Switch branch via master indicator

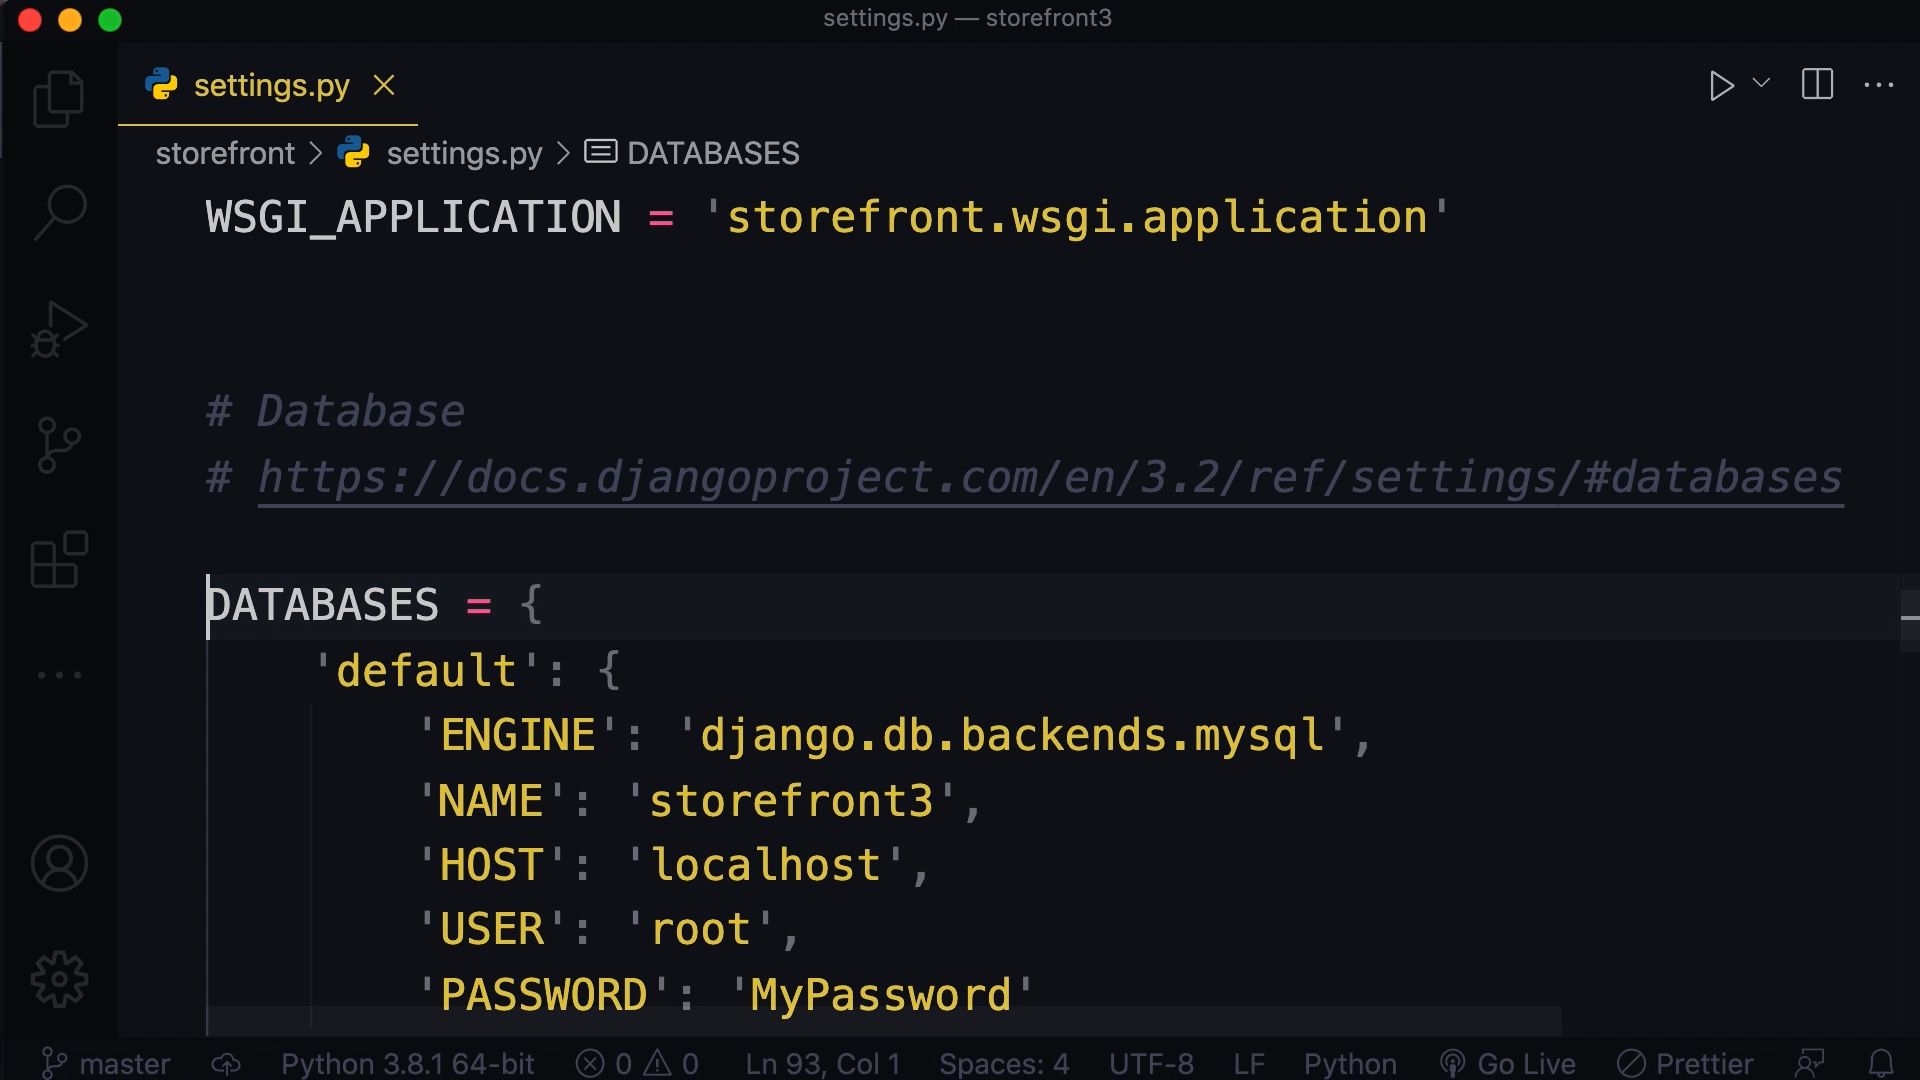(105, 1063)
